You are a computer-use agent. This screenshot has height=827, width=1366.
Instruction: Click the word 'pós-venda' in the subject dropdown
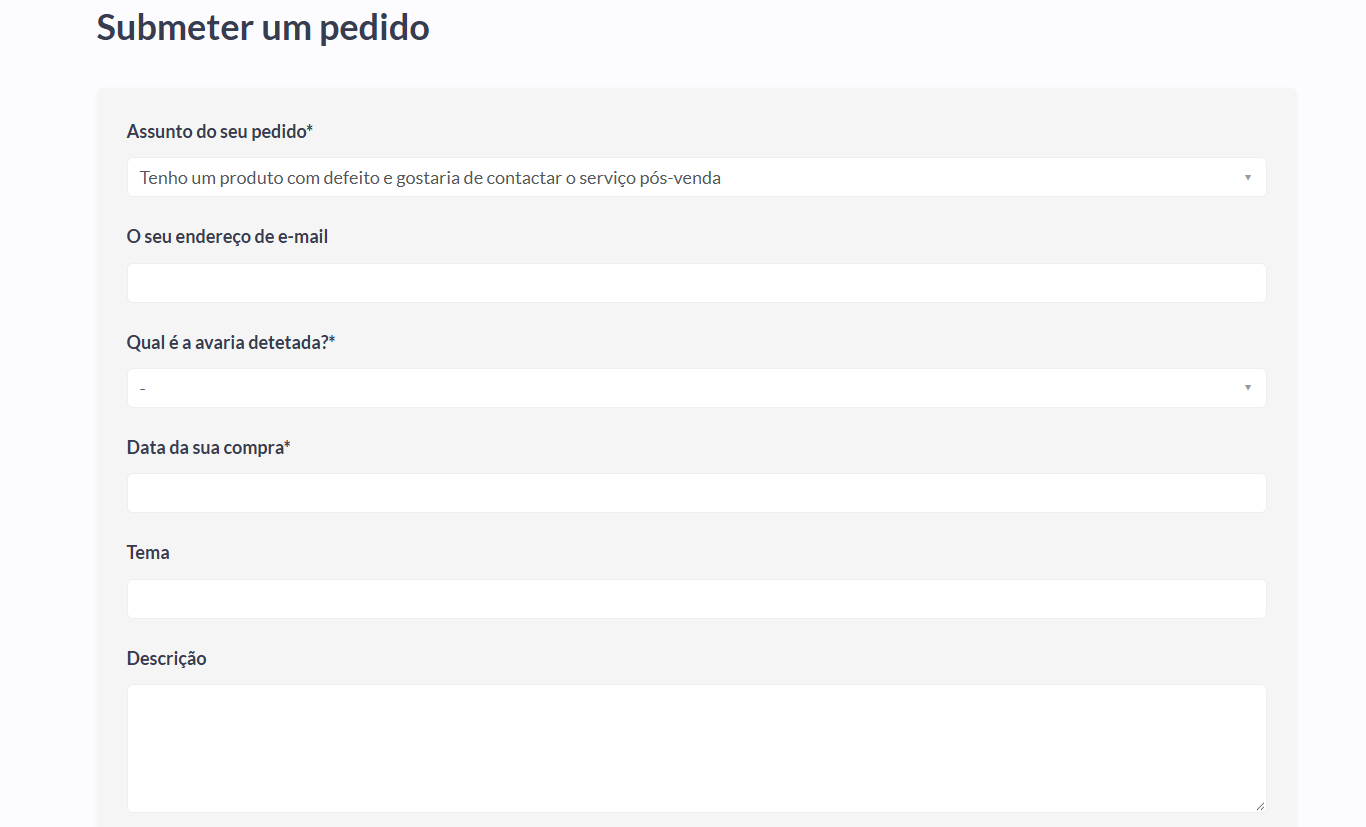(682, 178)
